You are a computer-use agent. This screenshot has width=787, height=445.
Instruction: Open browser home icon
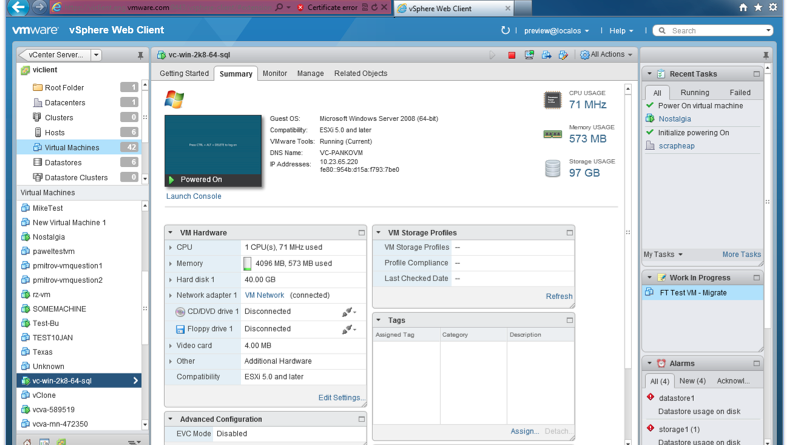[x=743, y=7]
